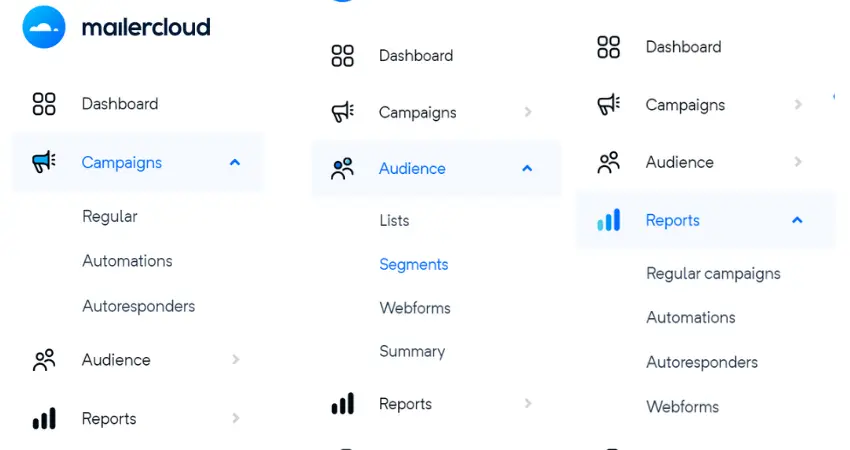Select the blue Reports label in the right panel
The height and width of the screenshot is (450, 850).
click(x=673, y=221)
